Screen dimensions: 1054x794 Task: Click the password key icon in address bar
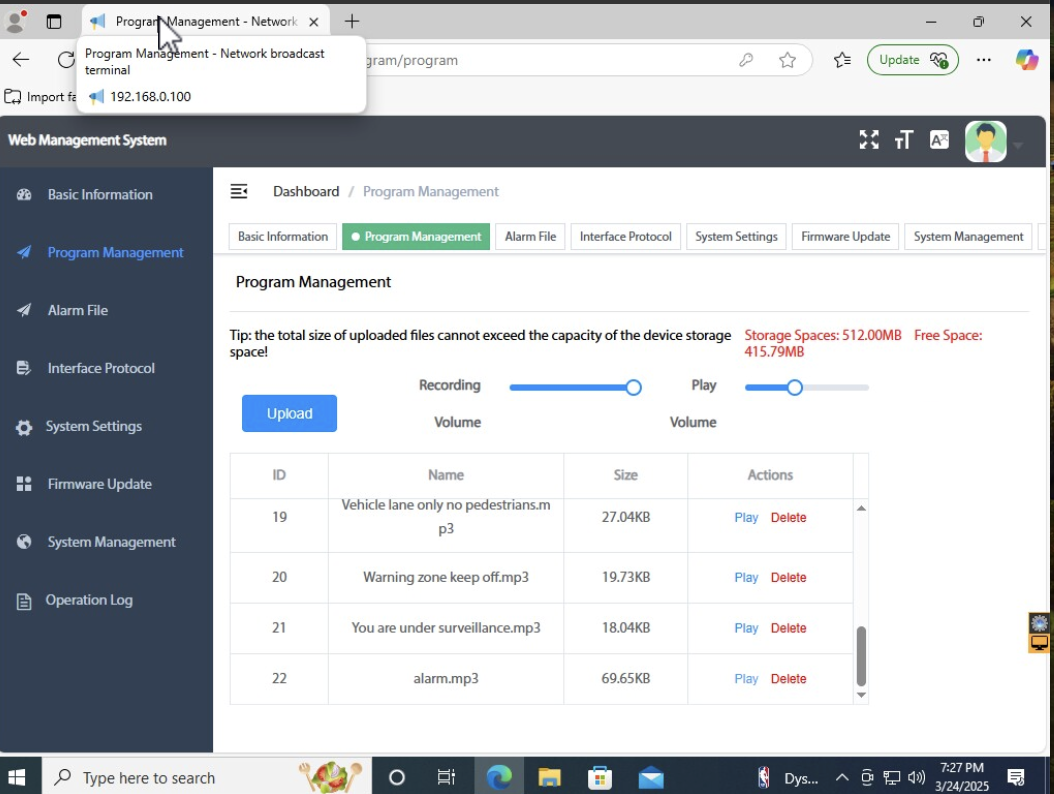click(x=746, y=60)
